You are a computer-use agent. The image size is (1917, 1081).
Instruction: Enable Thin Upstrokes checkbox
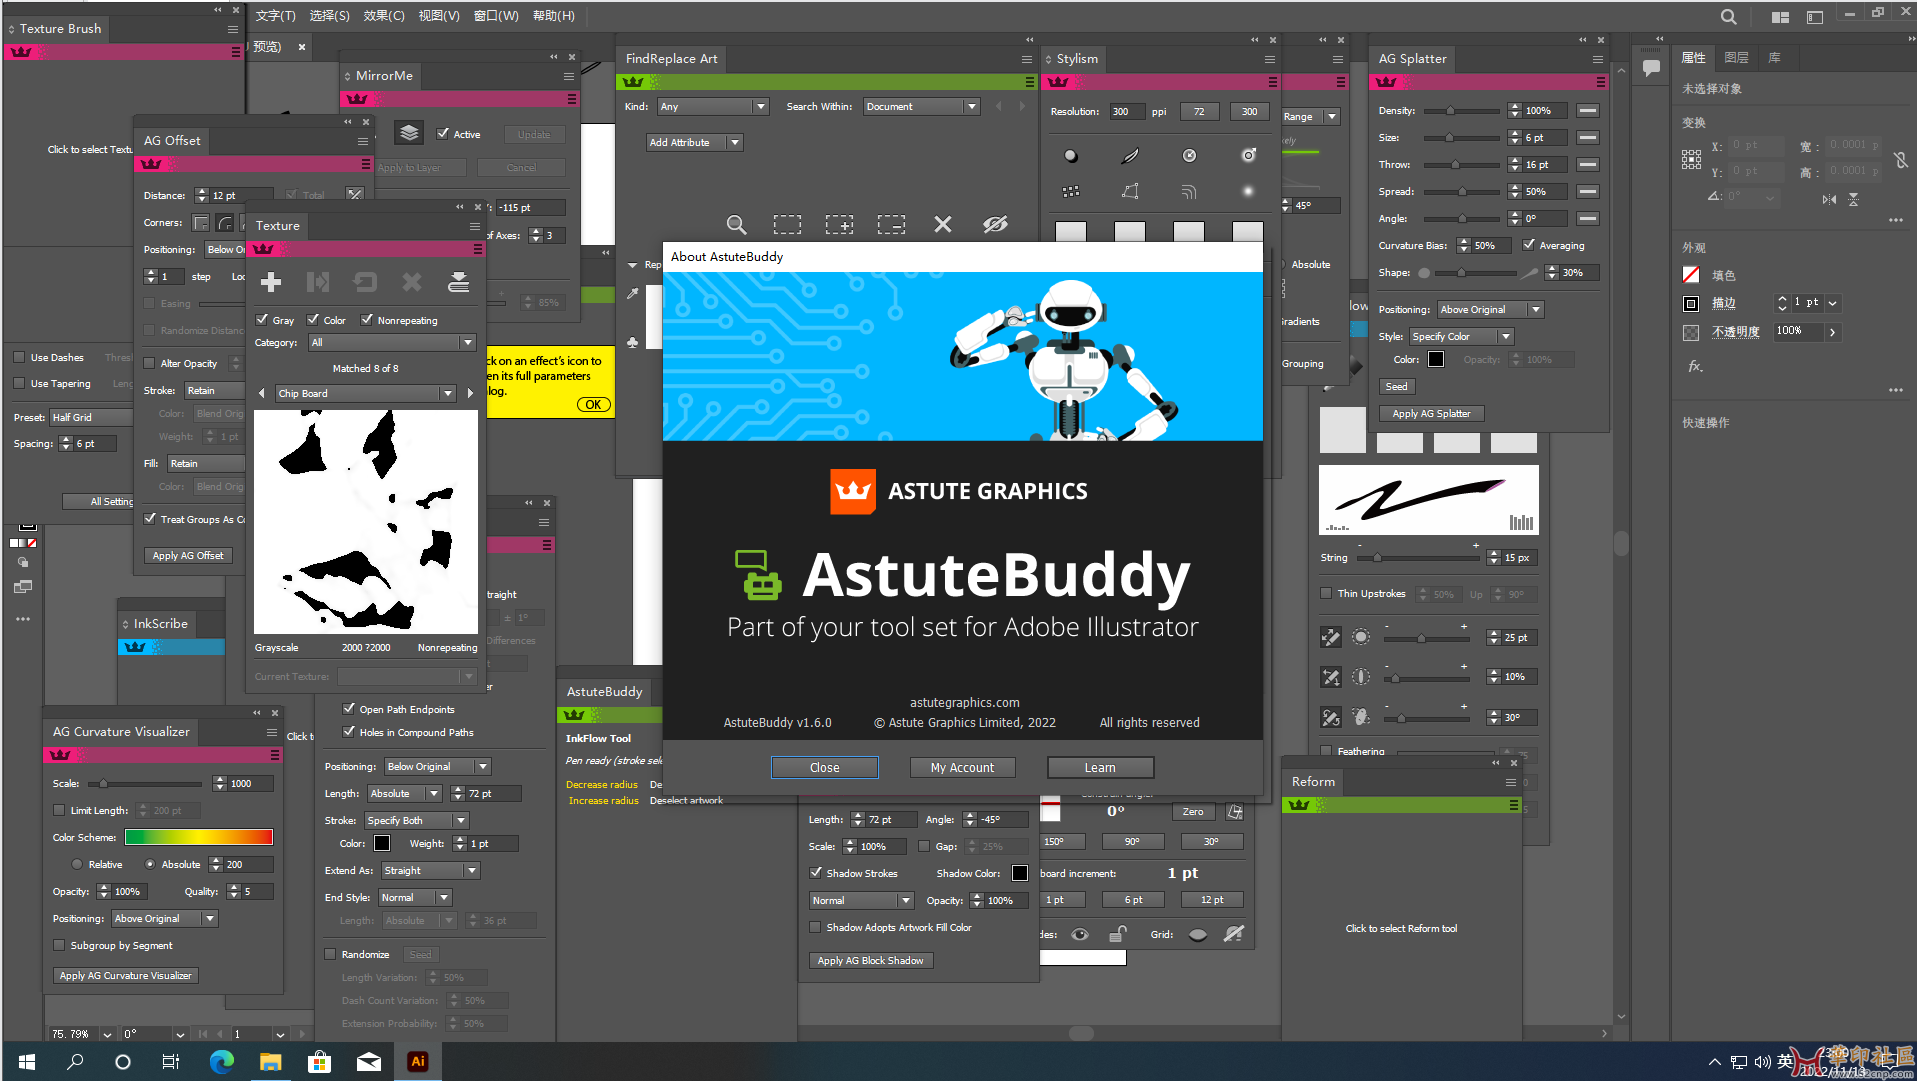click(1326, 593)
